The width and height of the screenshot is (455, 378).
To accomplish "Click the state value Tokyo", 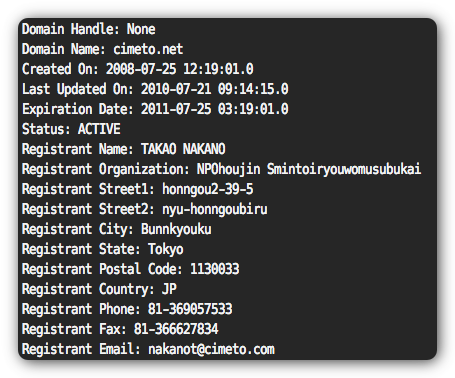I will pyautogui.click(x=166, y=249).
